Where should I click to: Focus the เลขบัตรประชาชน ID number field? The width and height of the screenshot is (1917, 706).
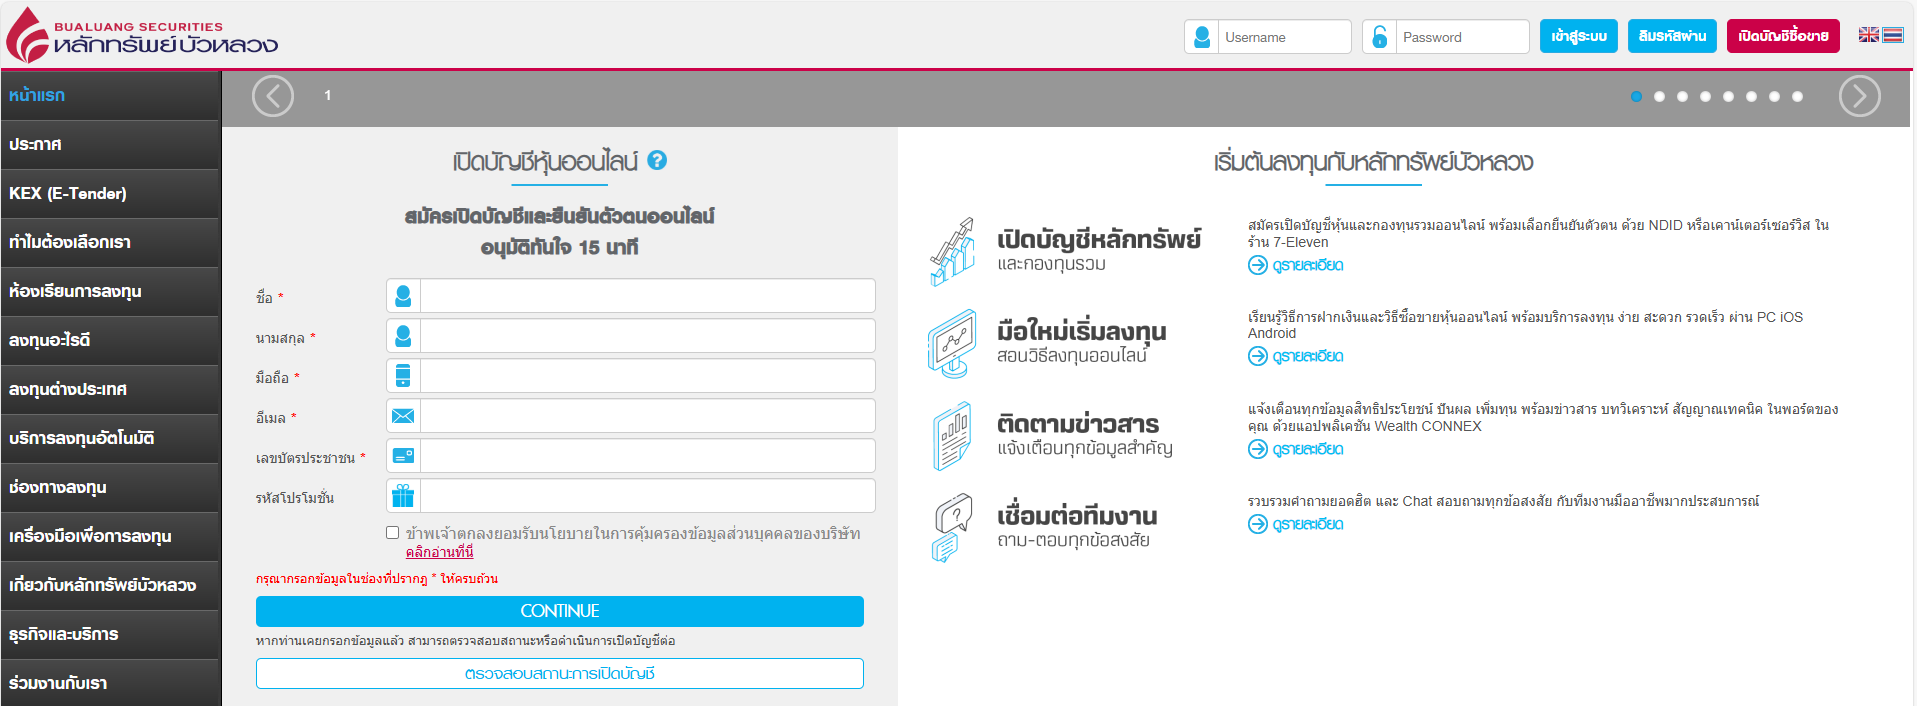648,456
